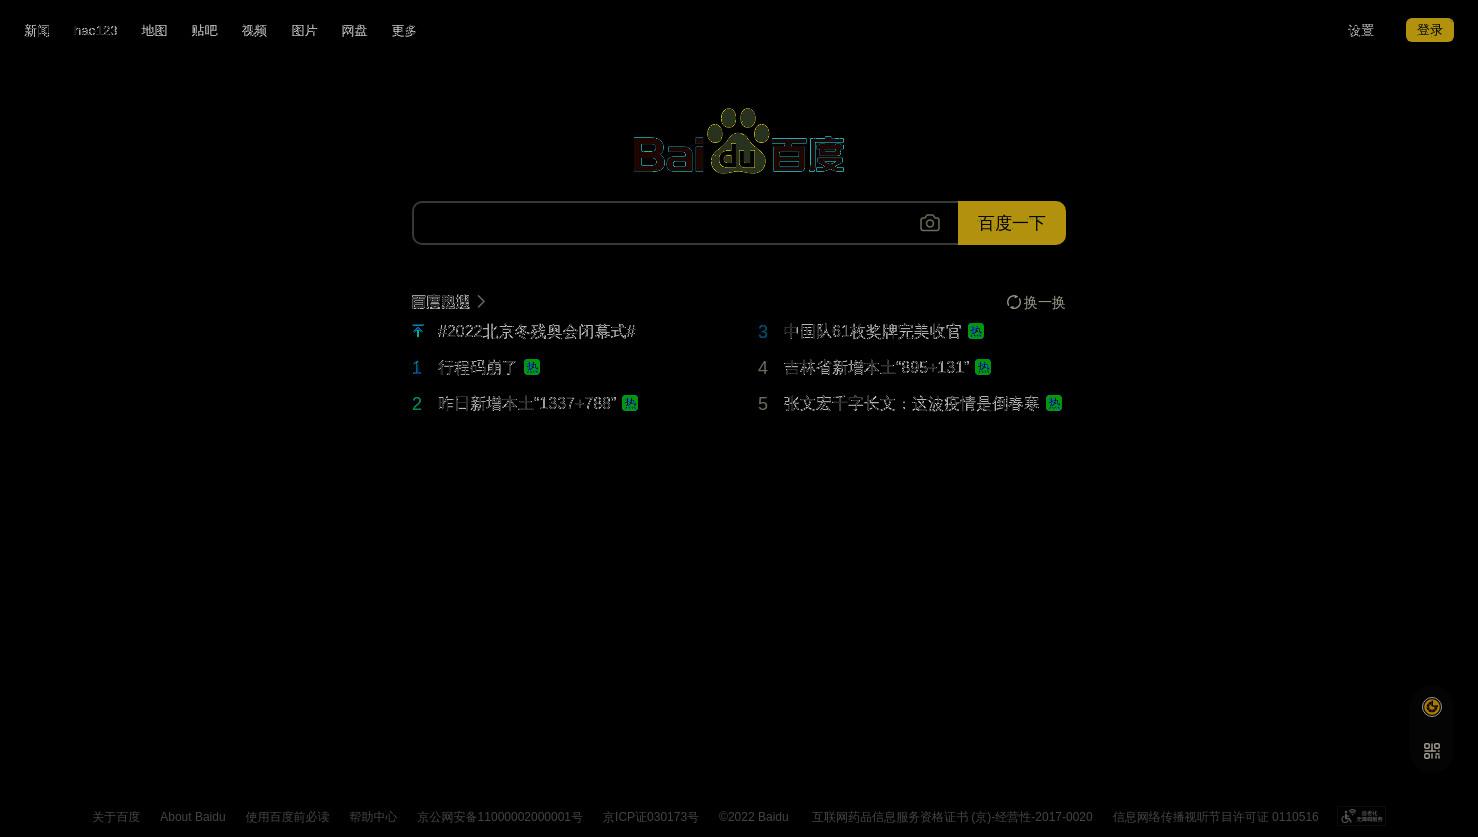Open hot search 行程码崩了
This screenshot has height=837, width=1478.
[477, 367]
